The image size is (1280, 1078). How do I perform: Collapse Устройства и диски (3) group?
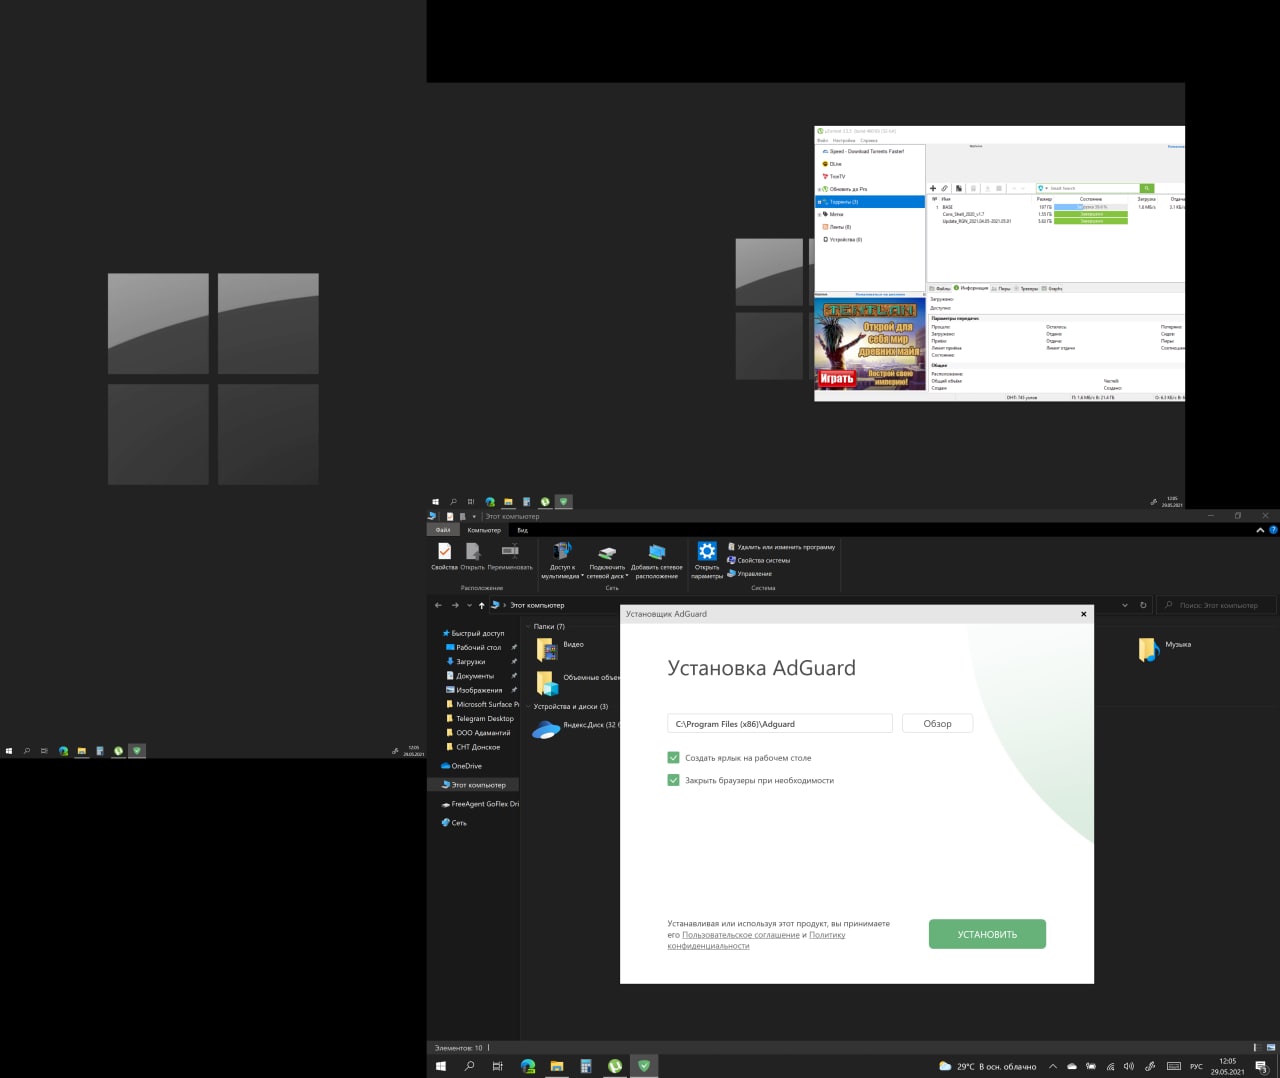tap(529, 706)
